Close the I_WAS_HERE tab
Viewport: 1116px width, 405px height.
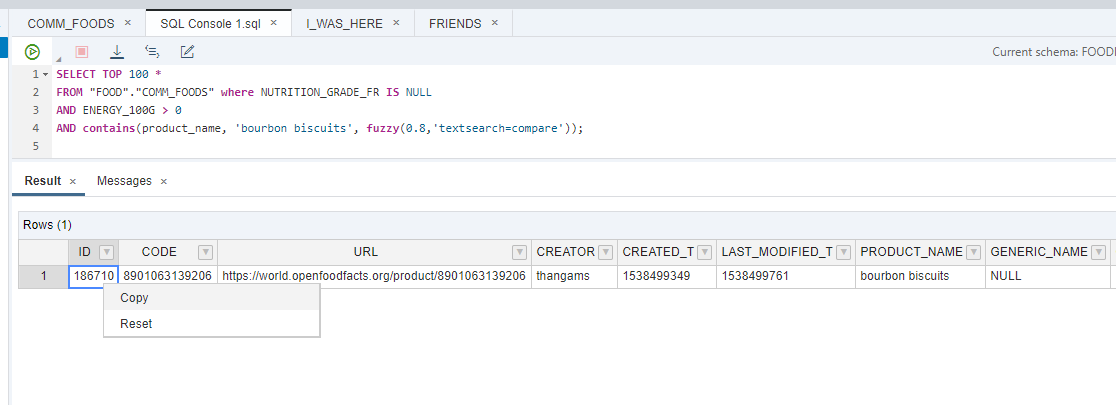click(396, 23)
